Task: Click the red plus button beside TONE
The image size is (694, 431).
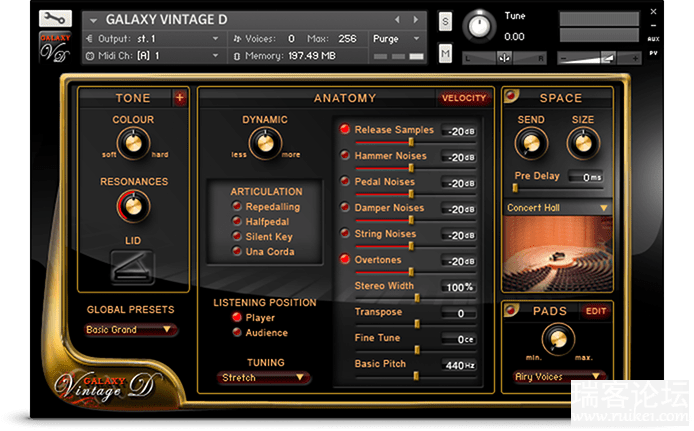Action: coord(179,98)
